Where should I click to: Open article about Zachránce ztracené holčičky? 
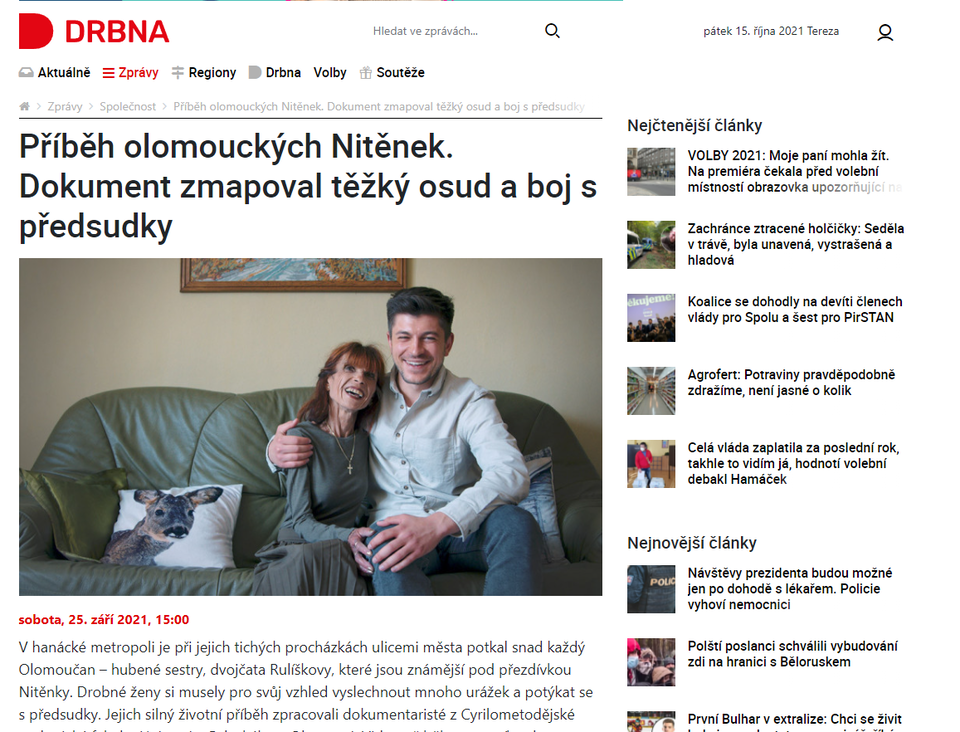click(x=796, y=244)
